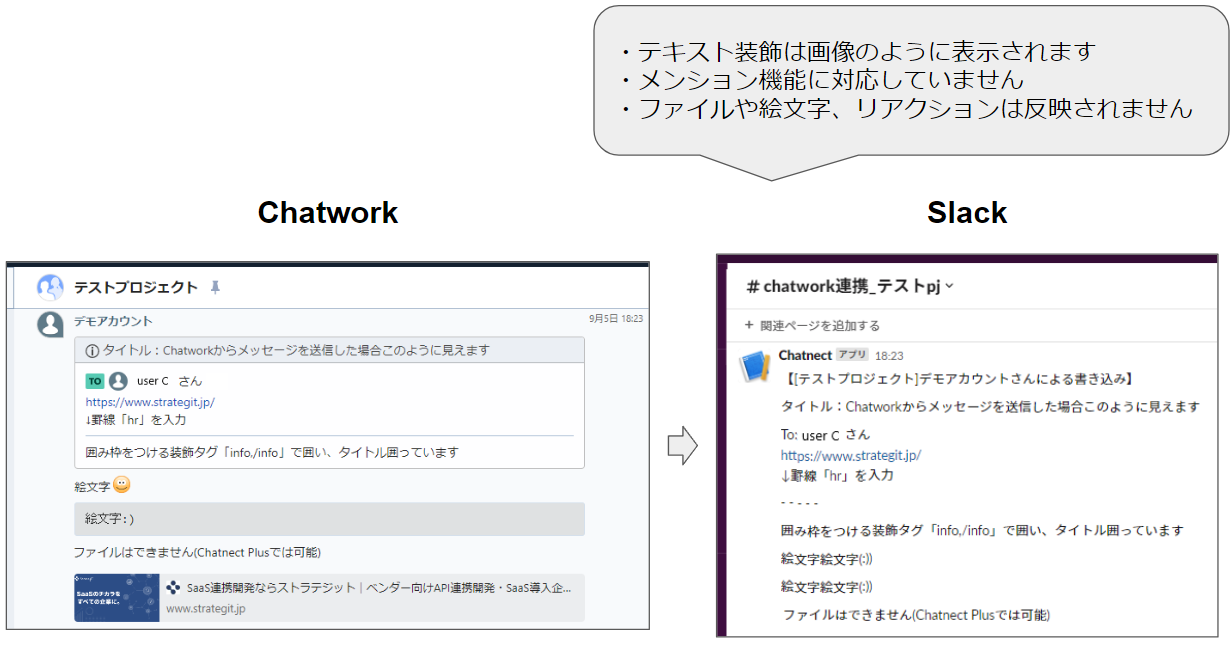Screen dimensions: 1231x648
Task: Click 囲み枠をつける装飾タグ text in Slack
Action: pyautogui.click(x=982, y=531)
